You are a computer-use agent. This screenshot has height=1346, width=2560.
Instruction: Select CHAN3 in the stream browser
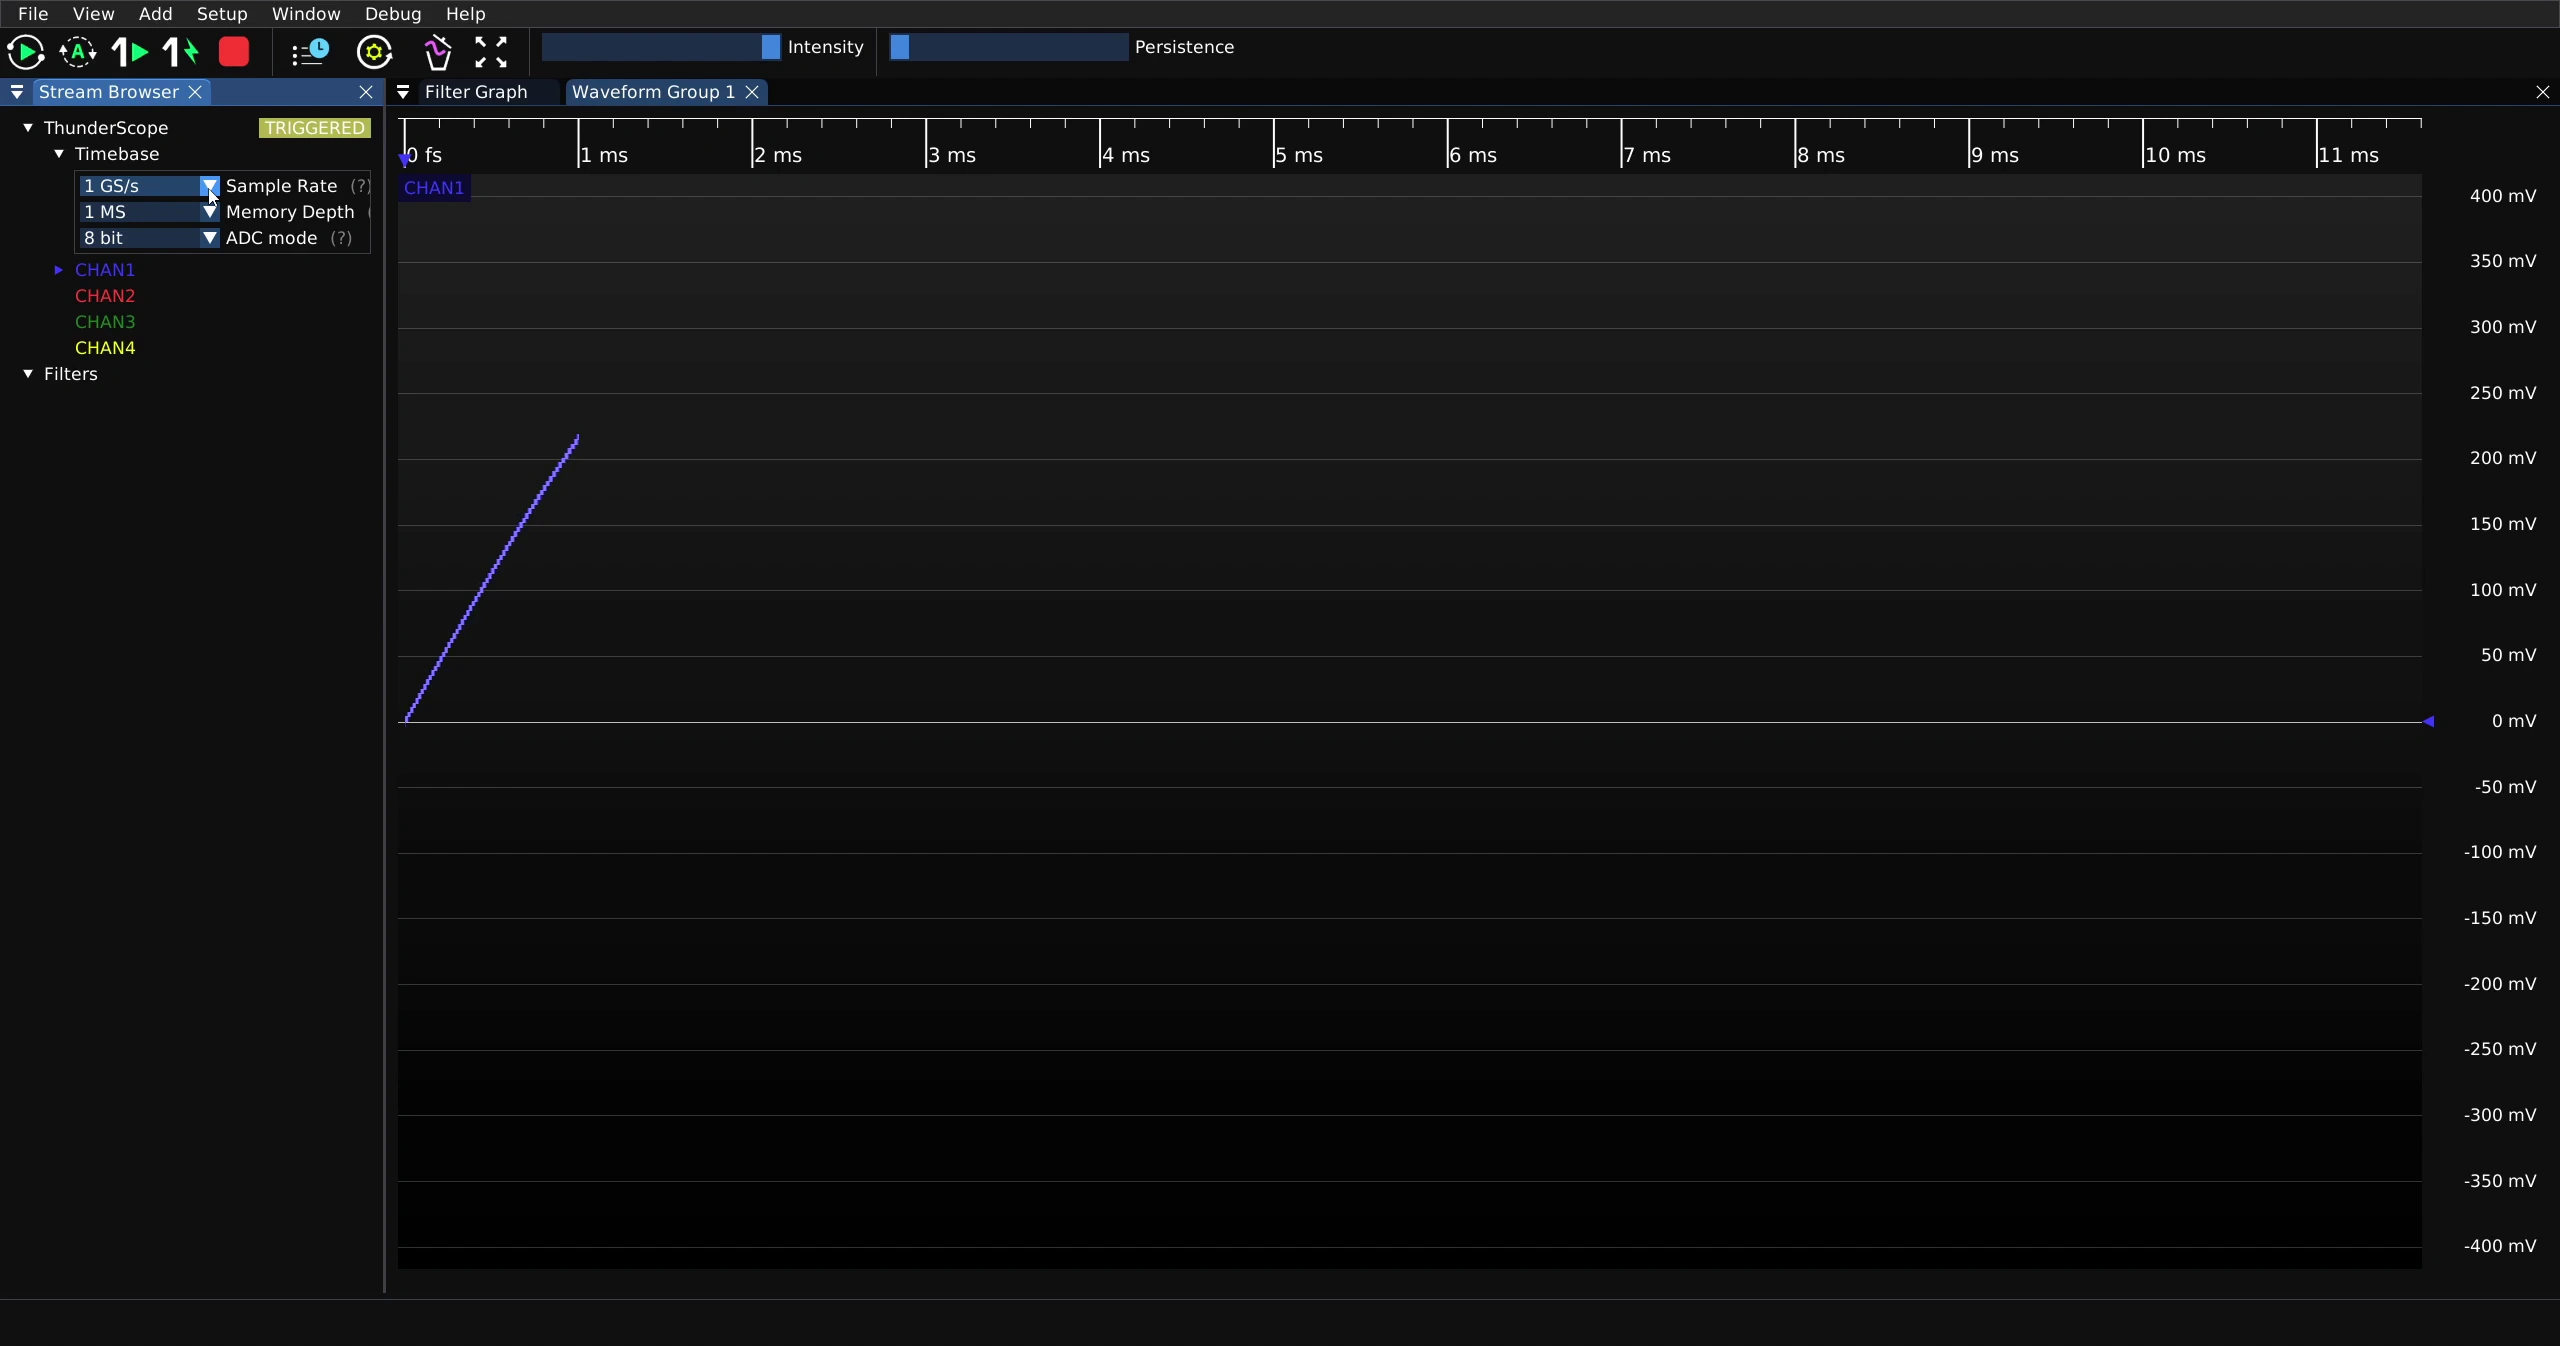pyautogui.click(x=105, y=322)
